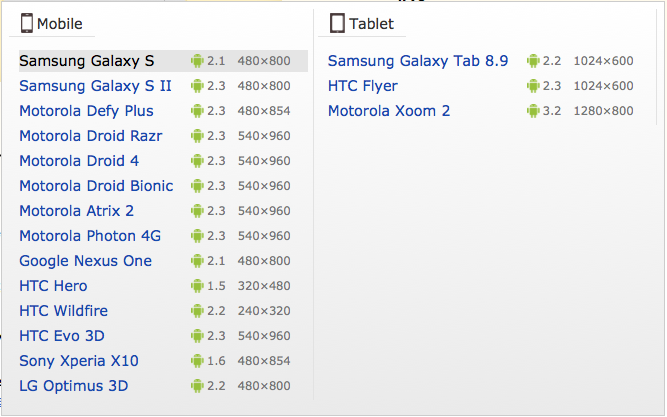Screen dimensions: 667x417
Task: Click the Tablet category heading
Action: [371, 23]
